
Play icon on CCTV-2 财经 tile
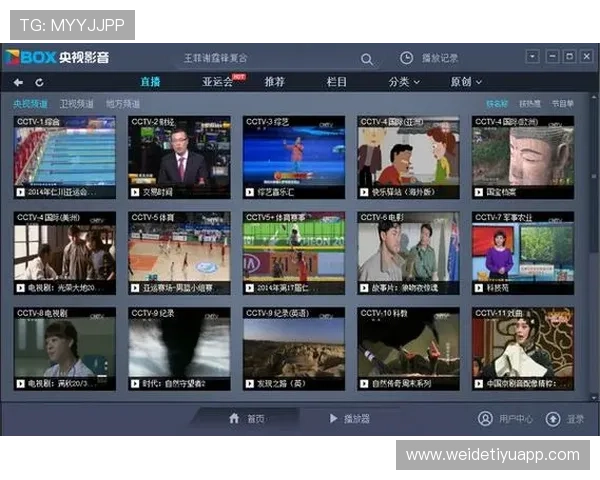click(135, 192)
